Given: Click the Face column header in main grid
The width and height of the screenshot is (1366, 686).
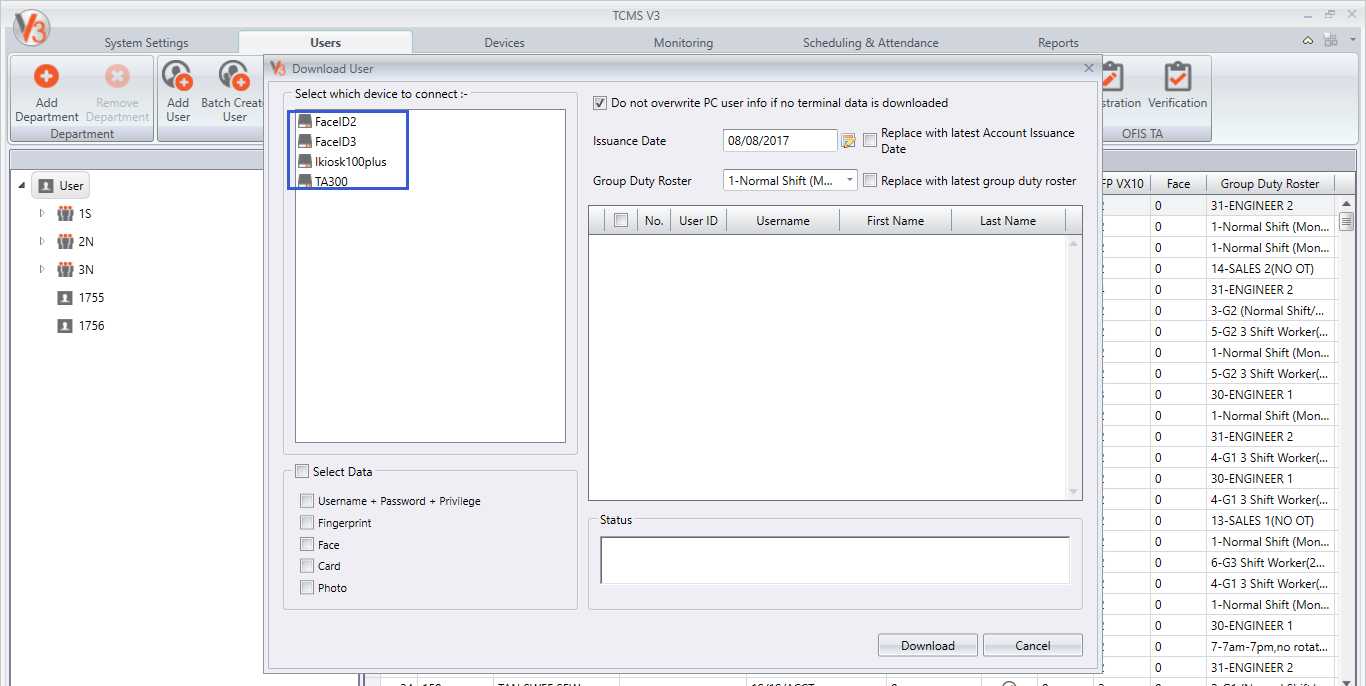Looking at the screenshot, I should [1178, 183].
